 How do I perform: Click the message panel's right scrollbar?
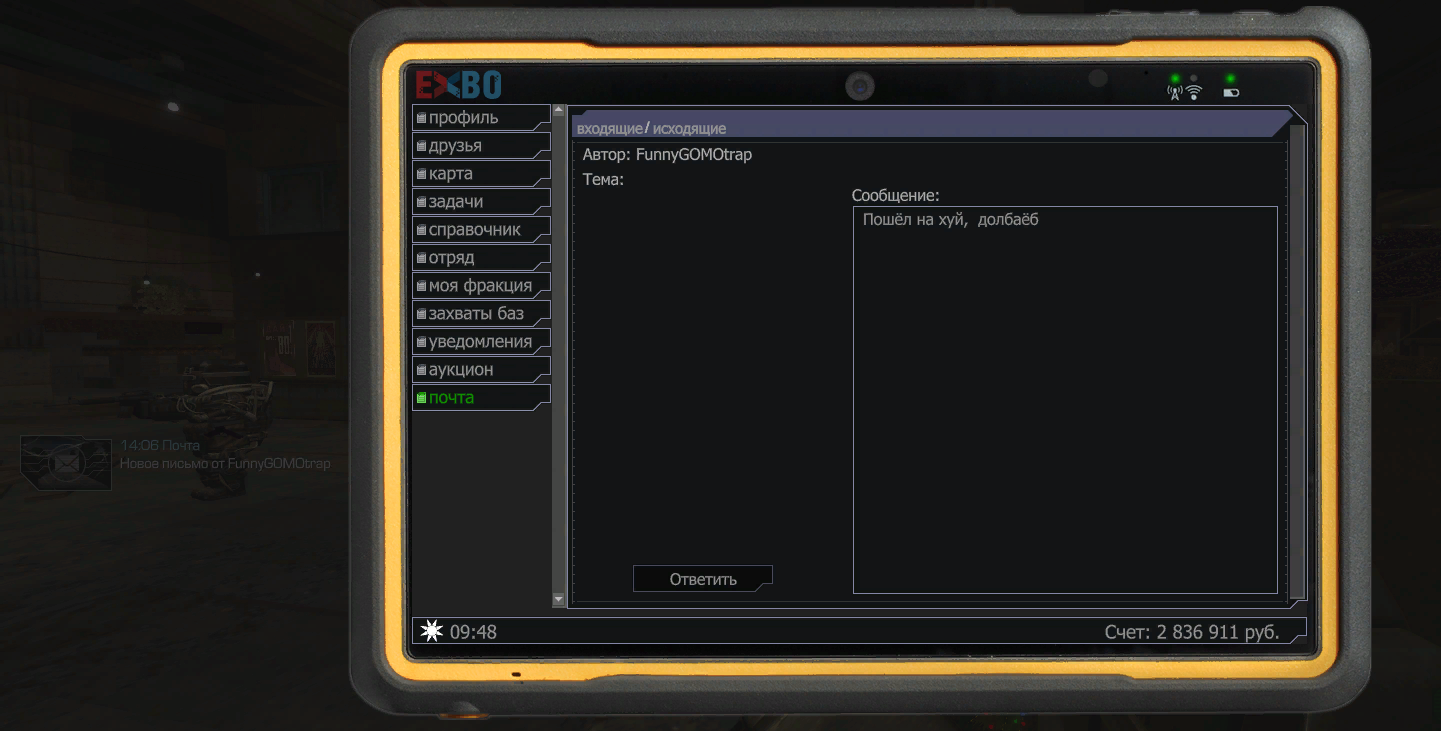point(1297,360)
